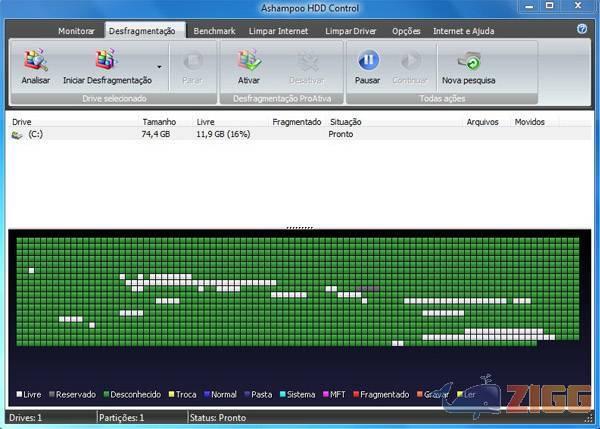Go to the Limpar Internet tab
The image size is (600, 429).
(x=280, y=31)
